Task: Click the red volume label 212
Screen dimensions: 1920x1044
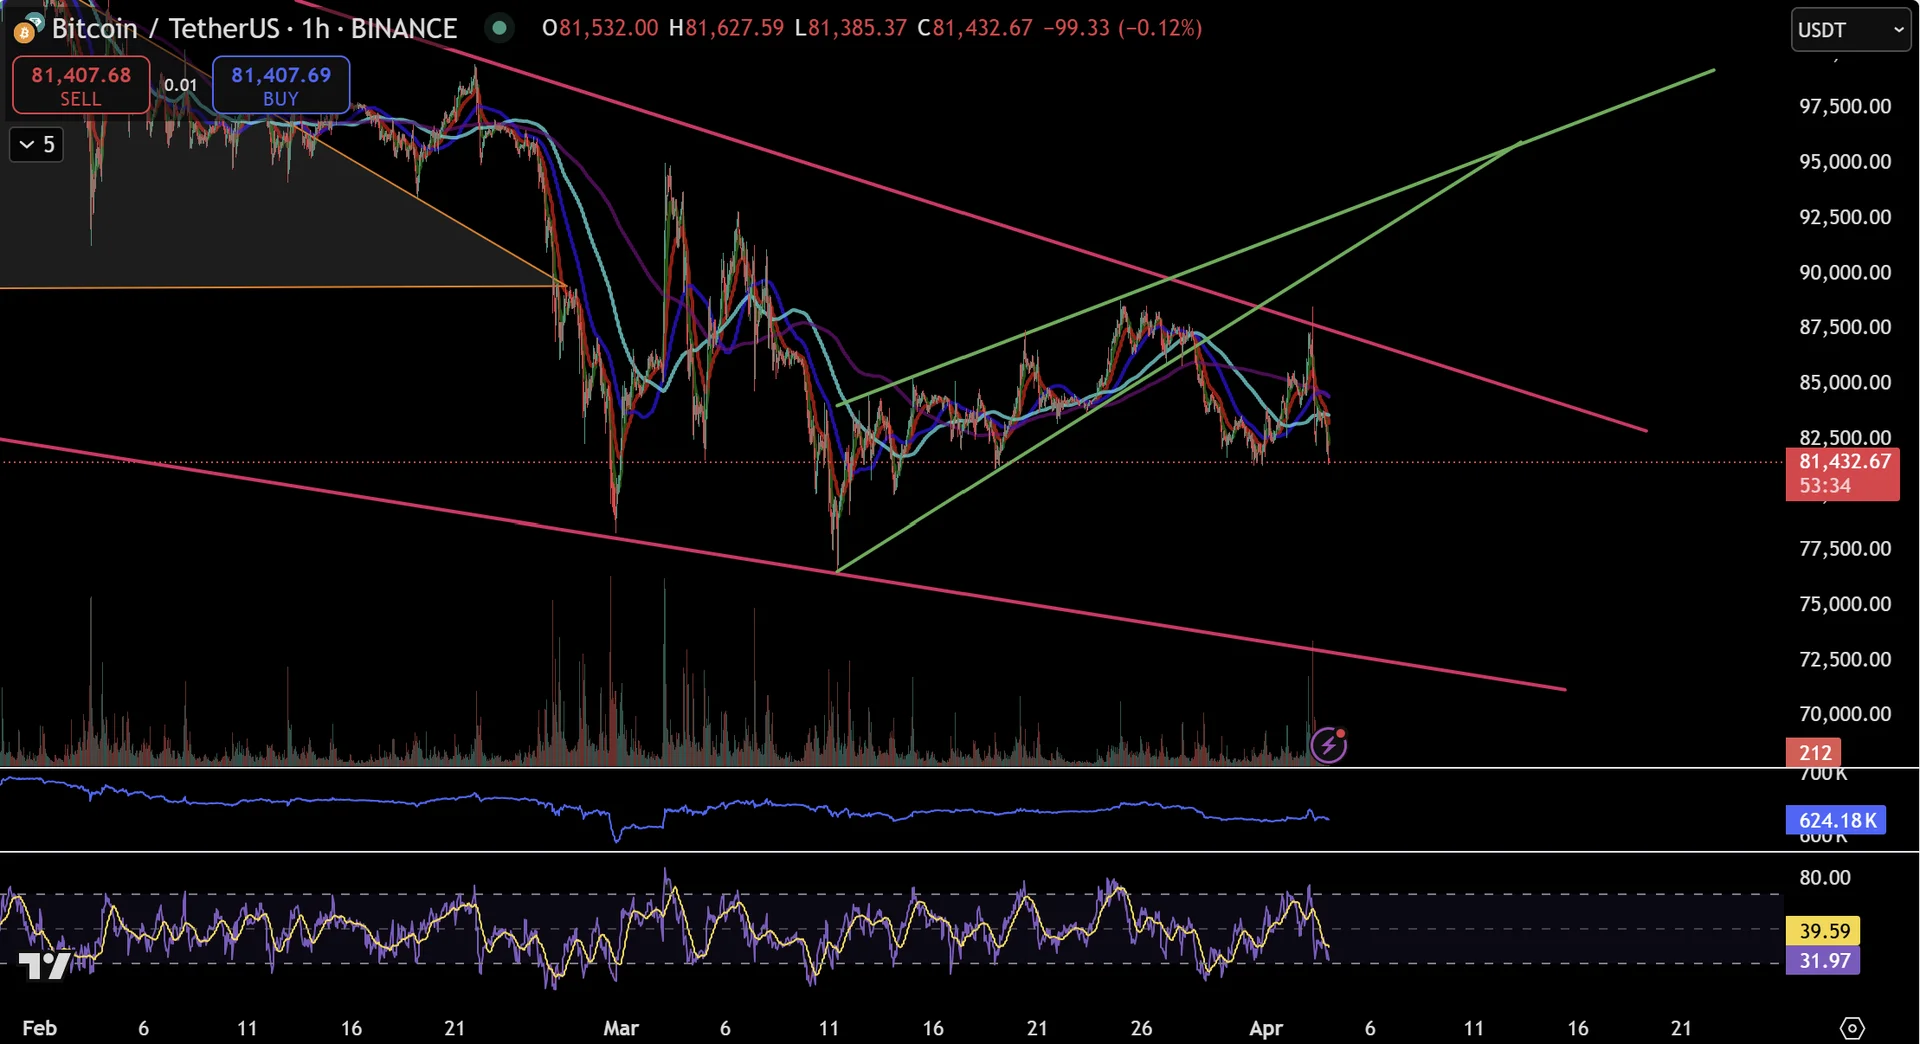Action: pyautogui.click(x=1814, y=752)
